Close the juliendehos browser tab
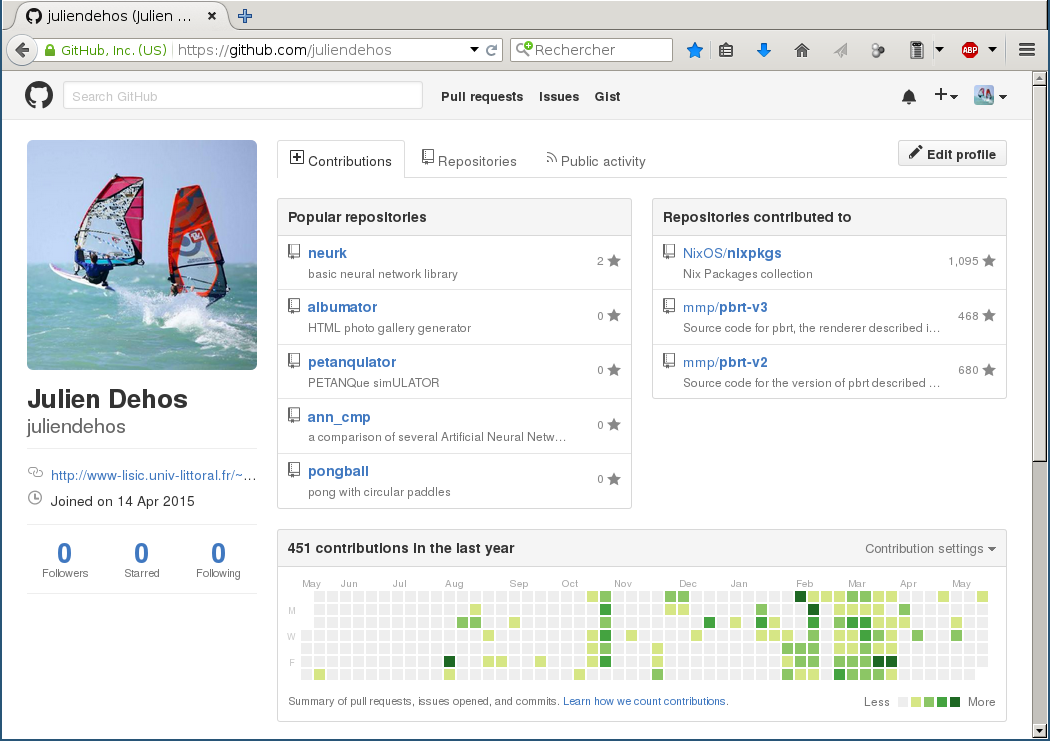 212,15
